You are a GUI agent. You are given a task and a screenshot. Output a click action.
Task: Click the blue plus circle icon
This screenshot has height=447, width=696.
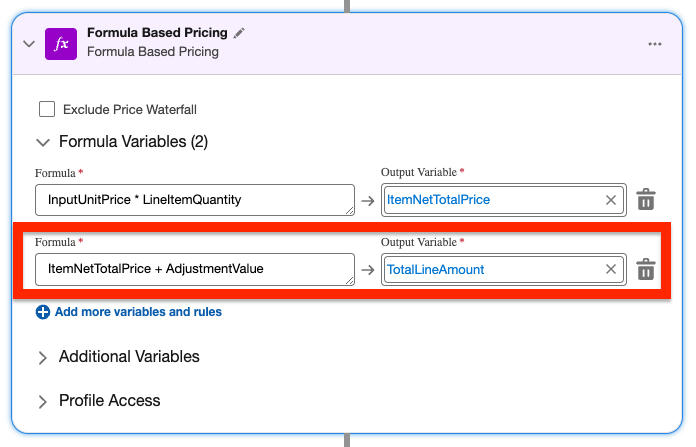[43, 312]
